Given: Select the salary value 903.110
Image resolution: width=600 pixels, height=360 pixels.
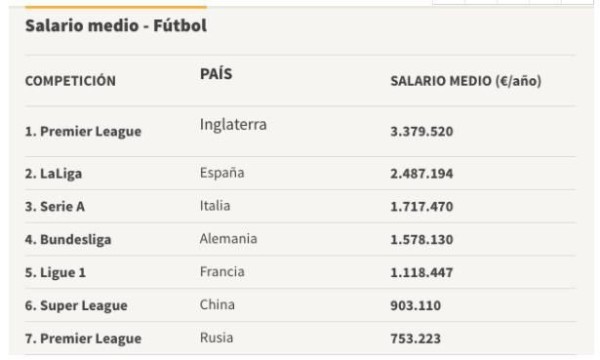Looking at the screenshot, I should (x=416, y=306).
